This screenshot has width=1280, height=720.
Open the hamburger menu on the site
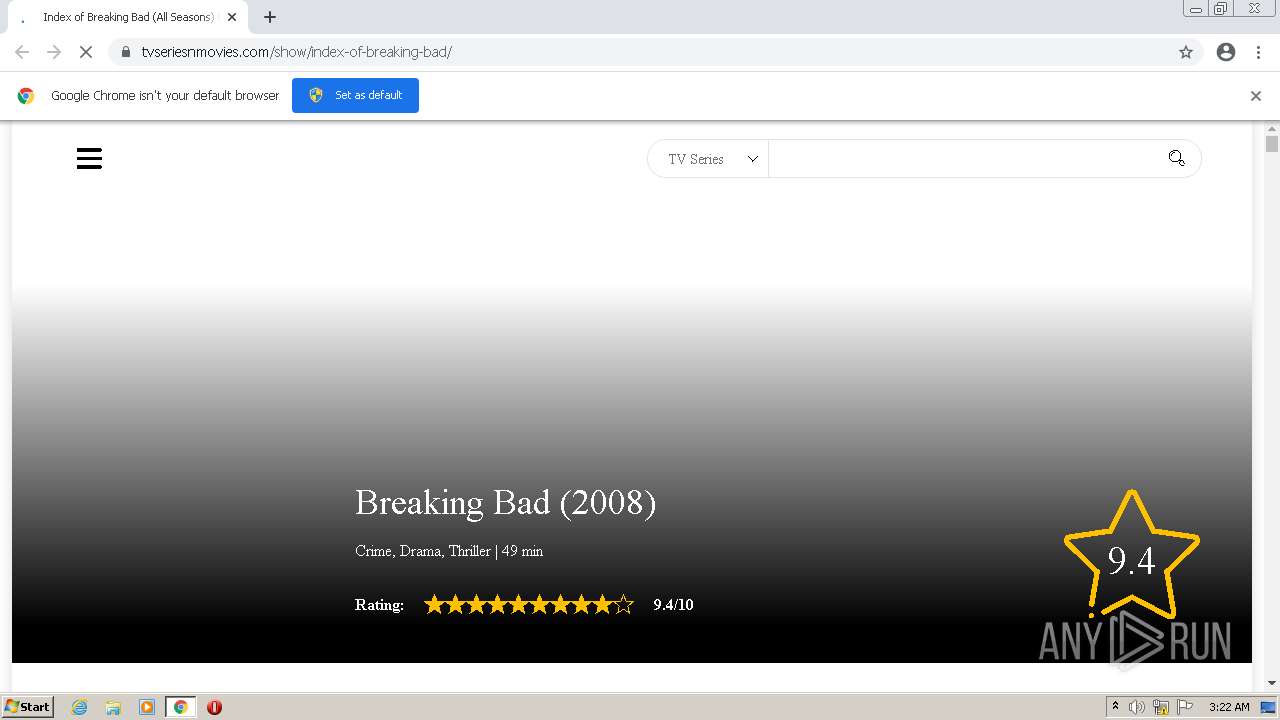point(89,159)
